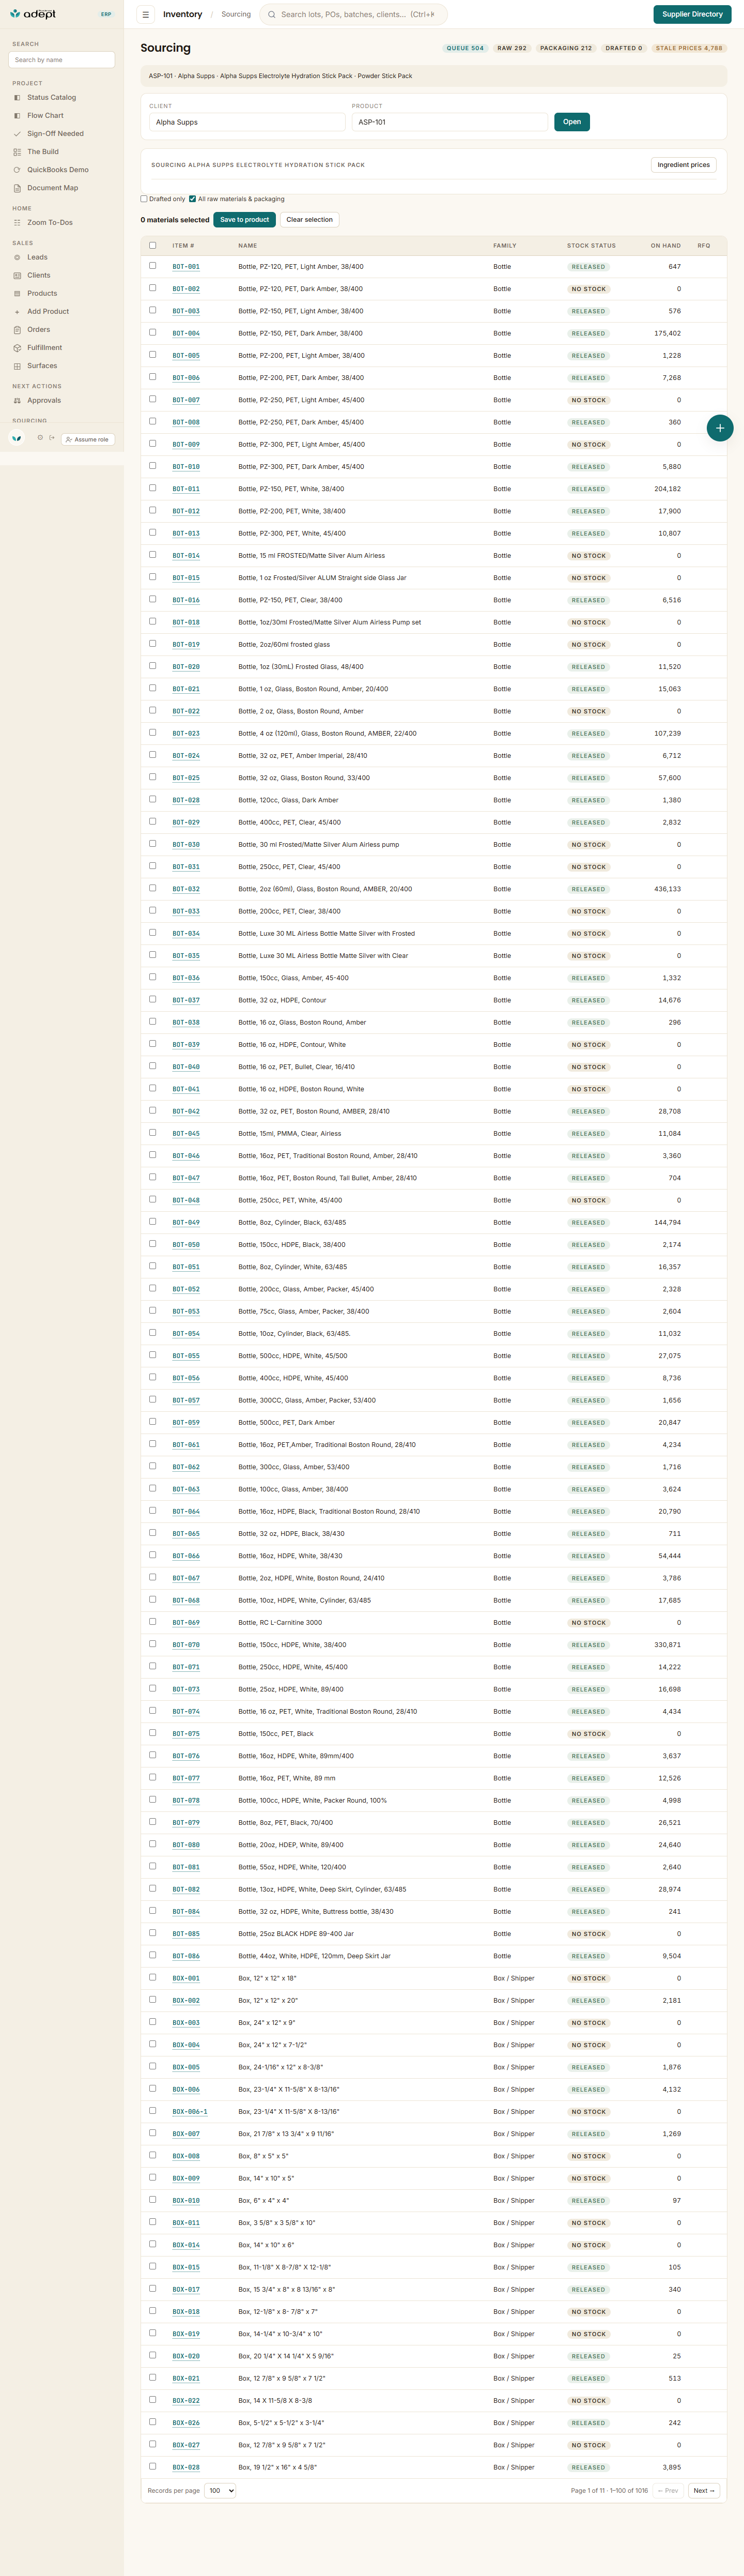The width and height of the screenshot is (744, 2576).
Task: Enable the Drafted only checkbox
Action: (144, 199)
